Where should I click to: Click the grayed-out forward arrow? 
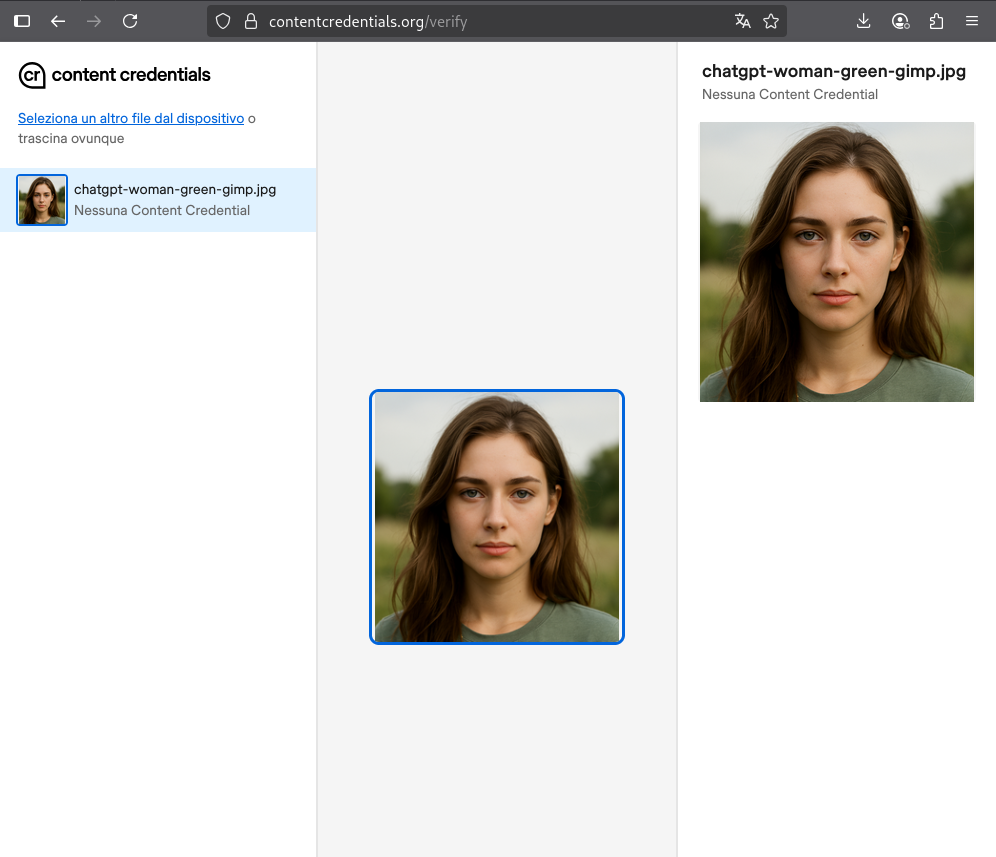[94, 21]
